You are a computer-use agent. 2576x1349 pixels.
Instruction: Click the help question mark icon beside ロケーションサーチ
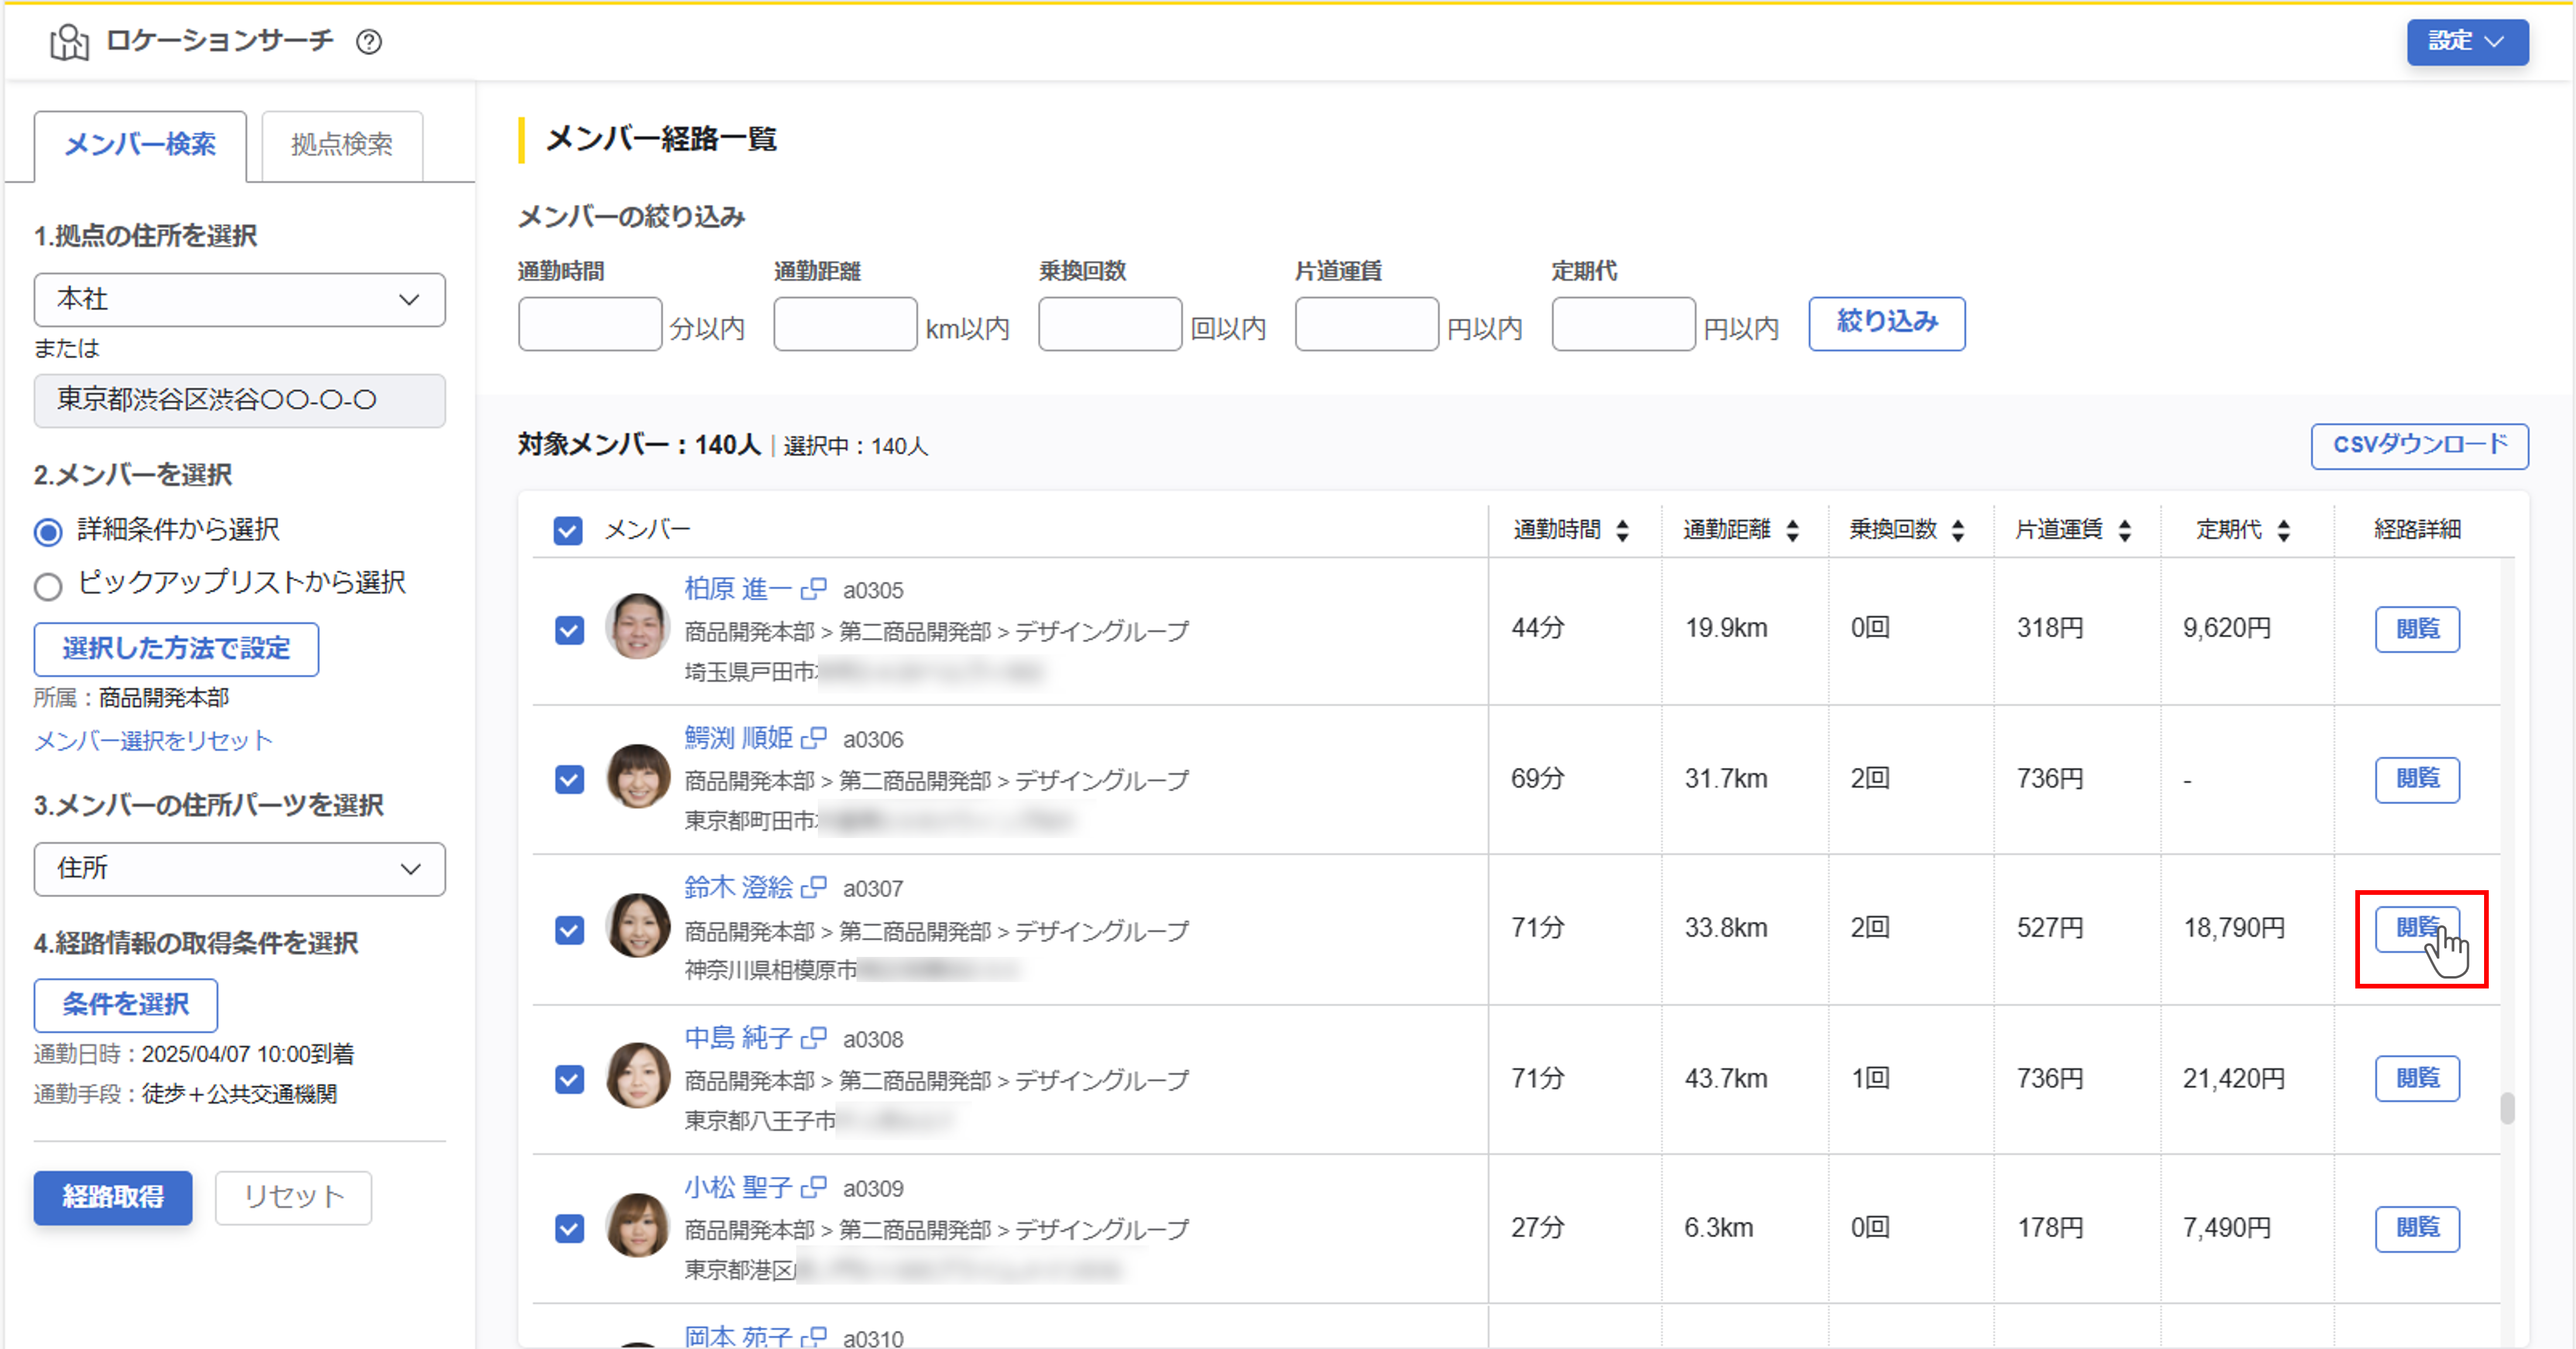pyautogui.click(x=369, y=42)
